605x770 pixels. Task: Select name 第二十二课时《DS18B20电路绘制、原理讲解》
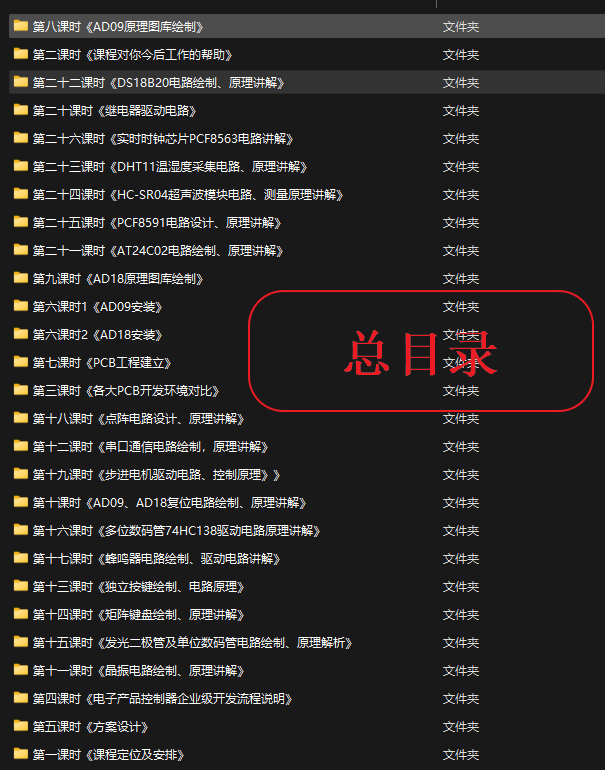coord(159,82)
